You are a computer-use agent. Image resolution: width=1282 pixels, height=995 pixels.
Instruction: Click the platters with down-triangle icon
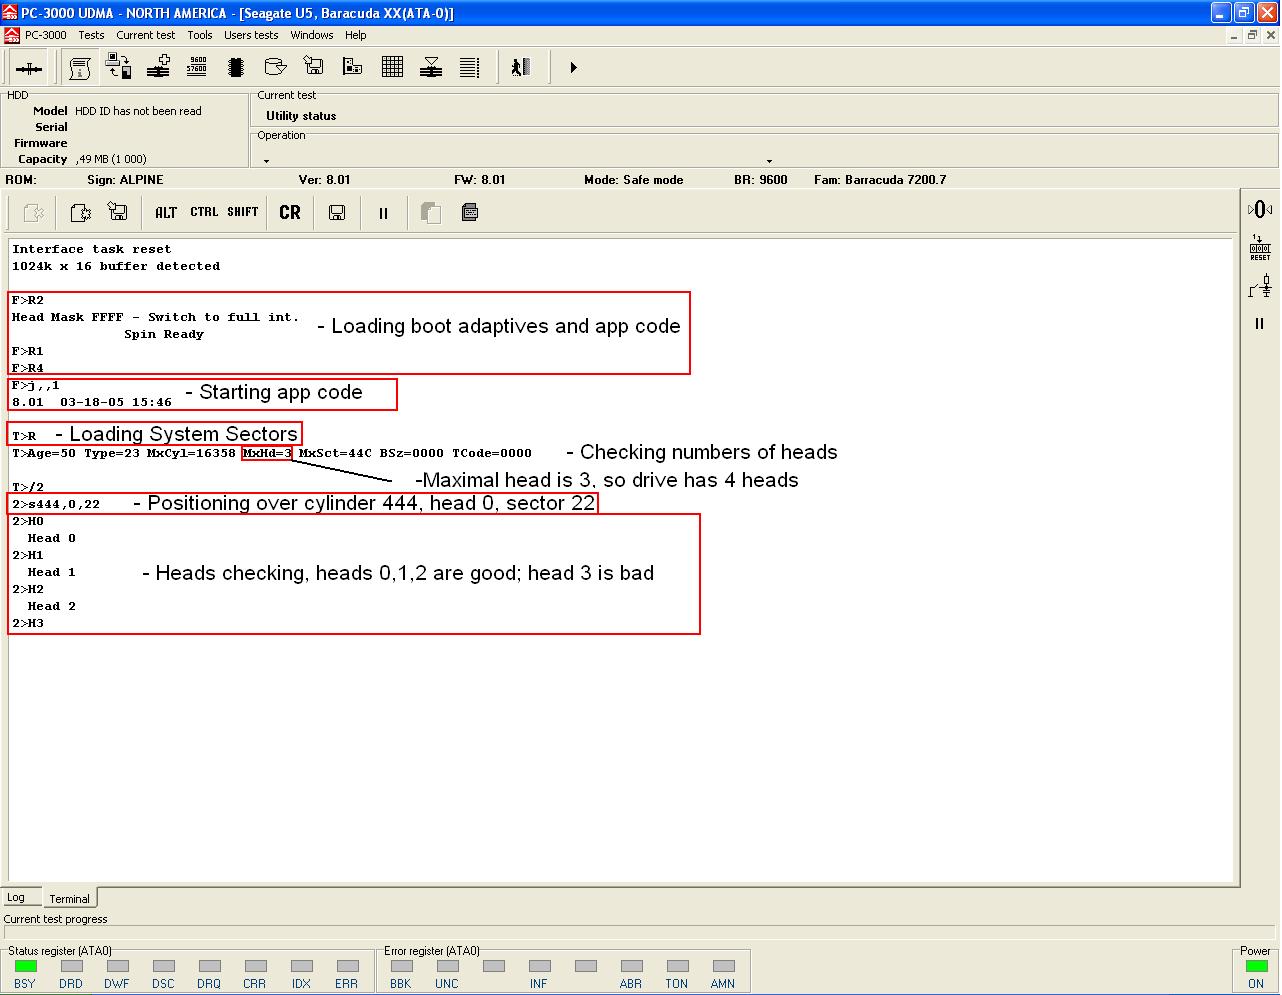coord(431,68)
